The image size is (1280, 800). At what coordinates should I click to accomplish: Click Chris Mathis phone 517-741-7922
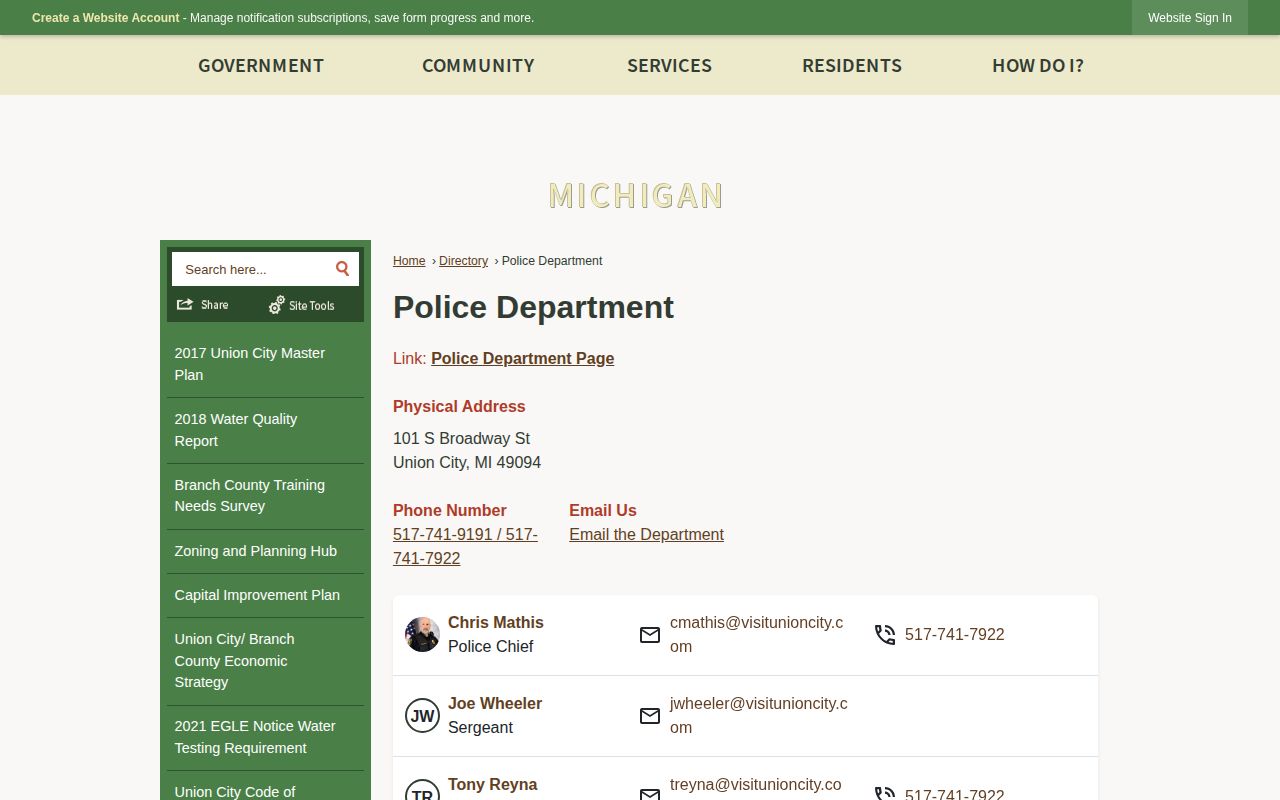[x=954, y=634]
